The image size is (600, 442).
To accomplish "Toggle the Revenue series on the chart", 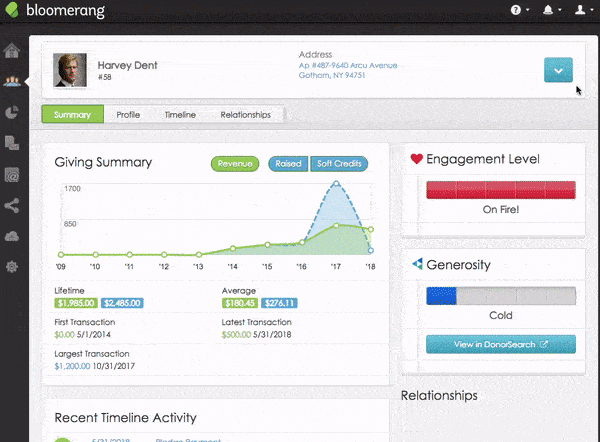I will (x=235, y=164).
